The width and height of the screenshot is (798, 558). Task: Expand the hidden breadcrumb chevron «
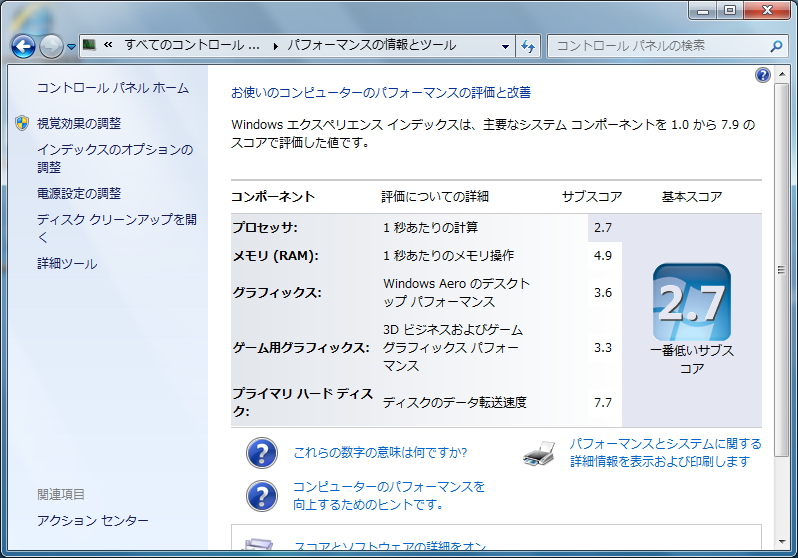click(108, 45)
